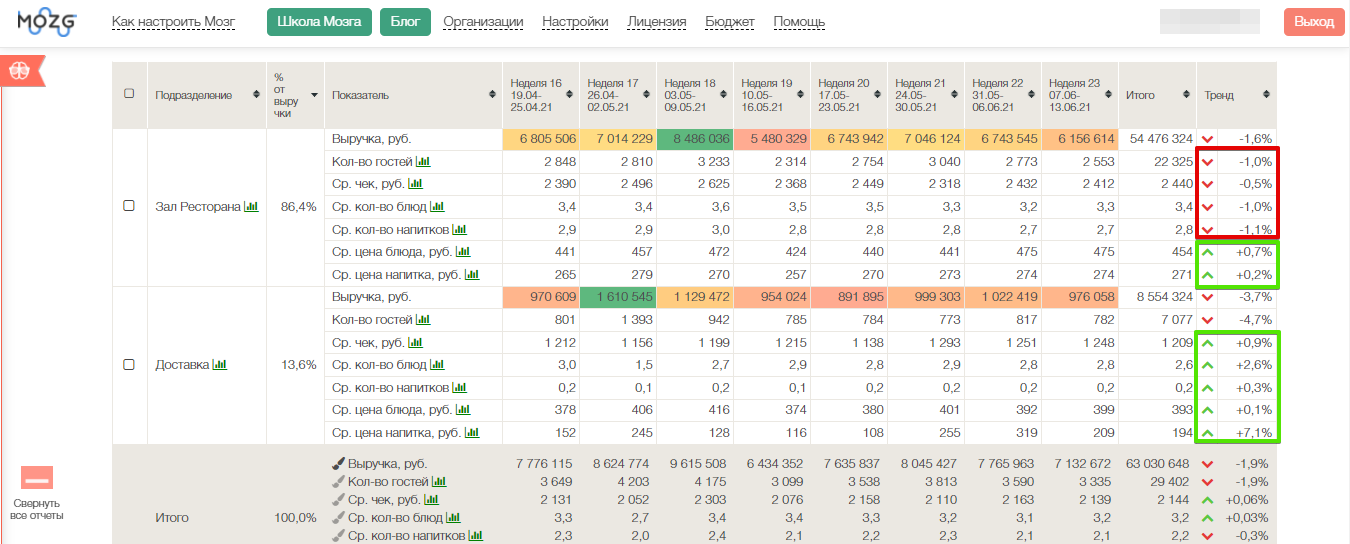Sort by the Тренд column arrows
The image size is (1350, 544).
tap(1266, 95)
